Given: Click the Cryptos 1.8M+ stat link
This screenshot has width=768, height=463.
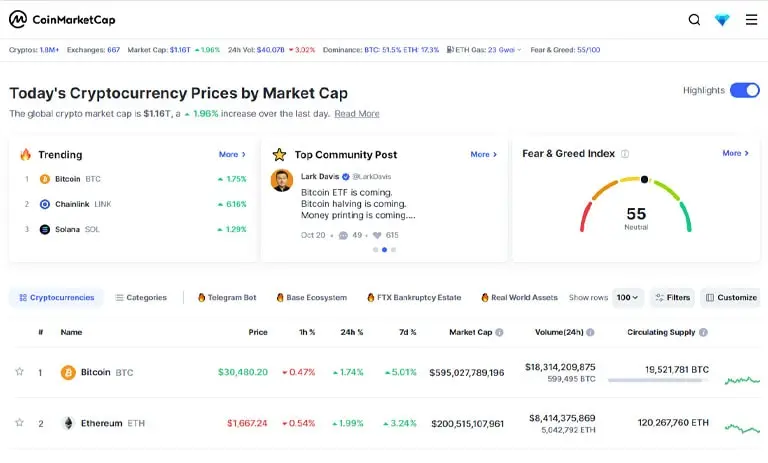Looking at the screenshot, I should point(34,50).
